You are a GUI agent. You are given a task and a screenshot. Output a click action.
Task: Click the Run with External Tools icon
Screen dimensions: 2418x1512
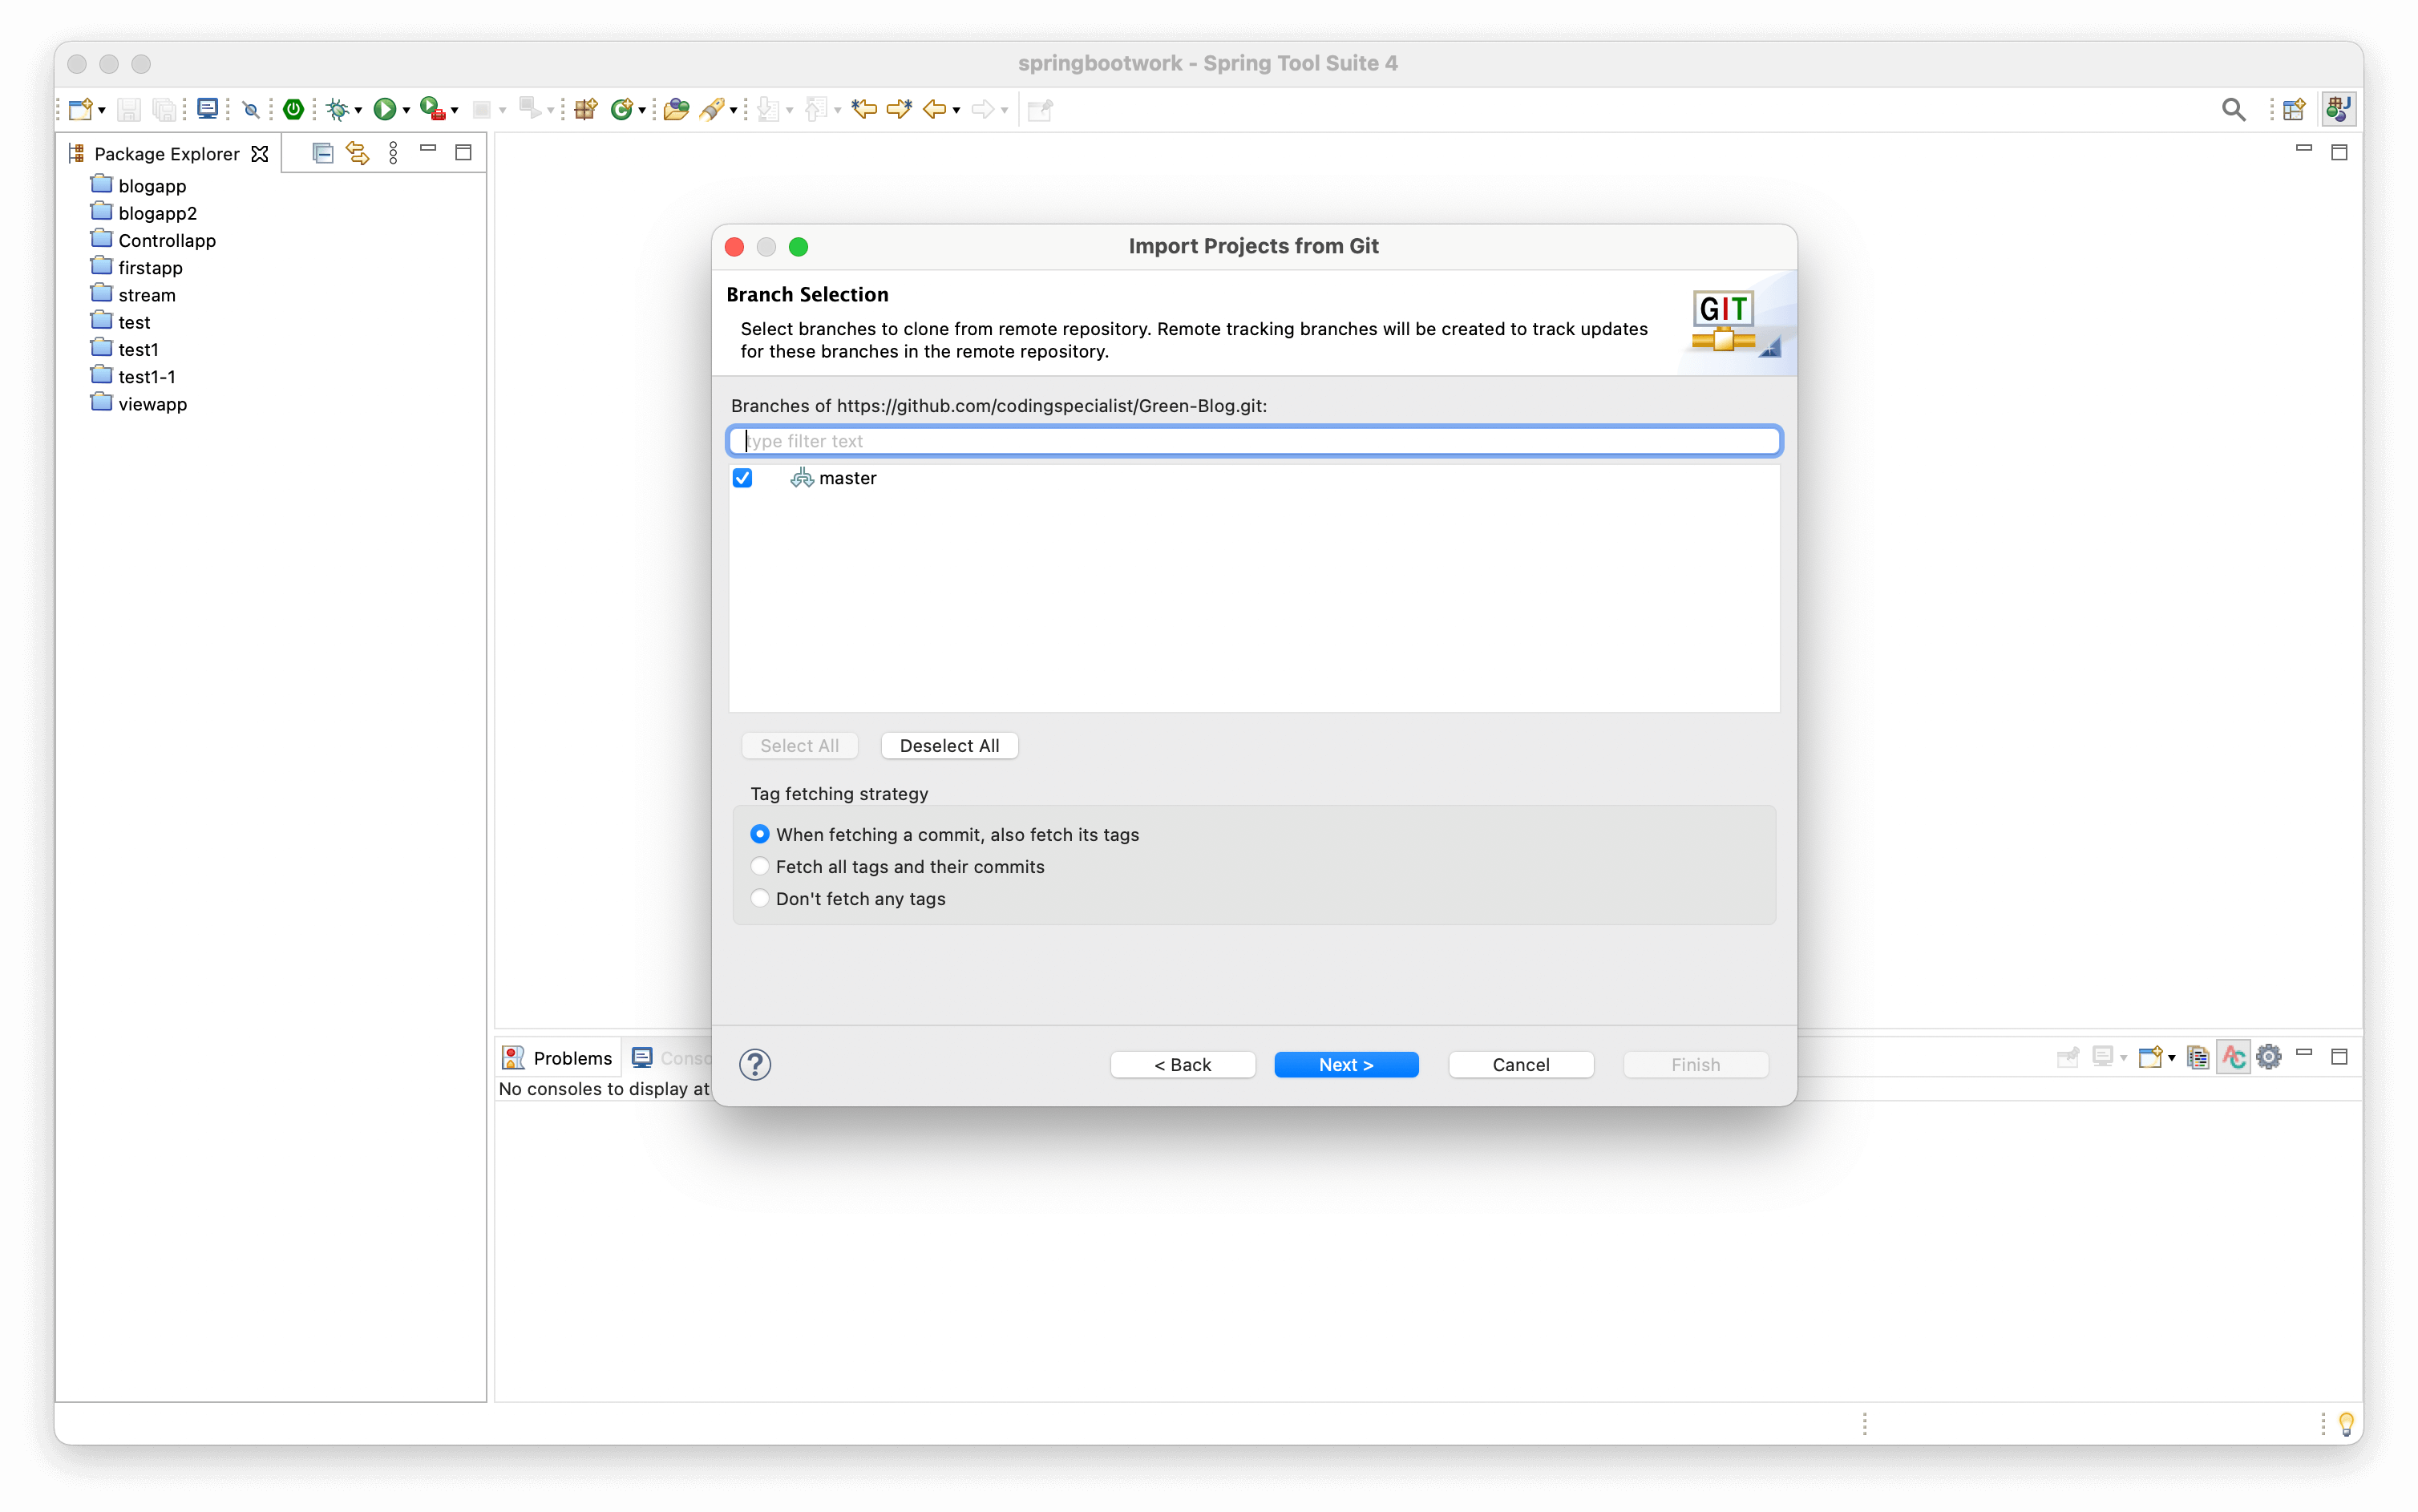pyautogui.click(x=432, y=109)
